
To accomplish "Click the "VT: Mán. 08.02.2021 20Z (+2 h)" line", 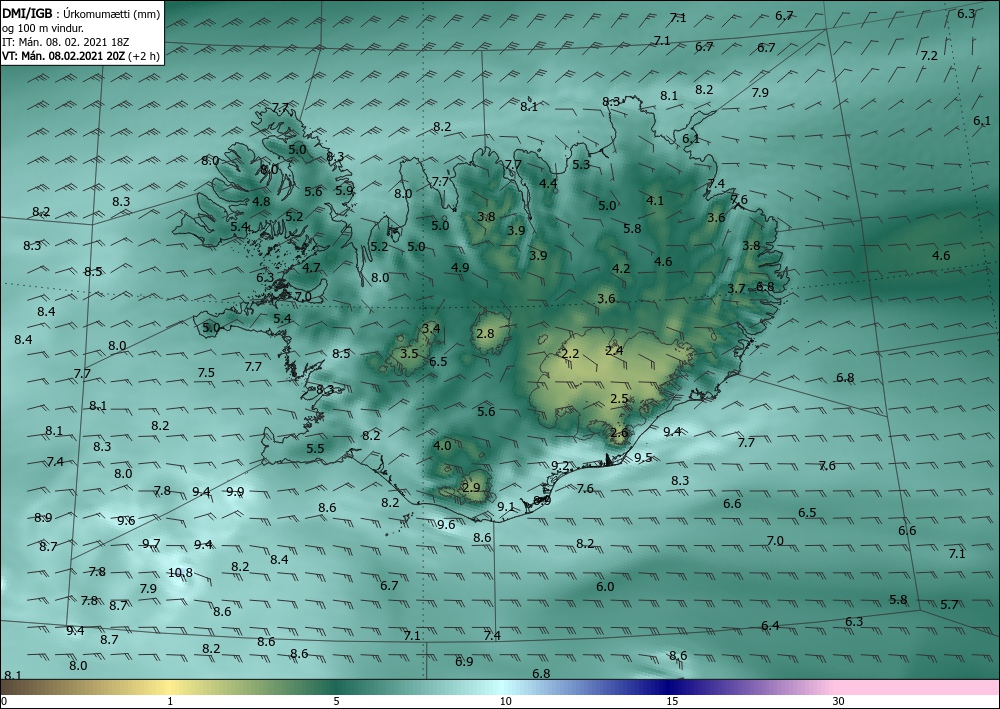I will pyautogui.click(x=80, y=55).
